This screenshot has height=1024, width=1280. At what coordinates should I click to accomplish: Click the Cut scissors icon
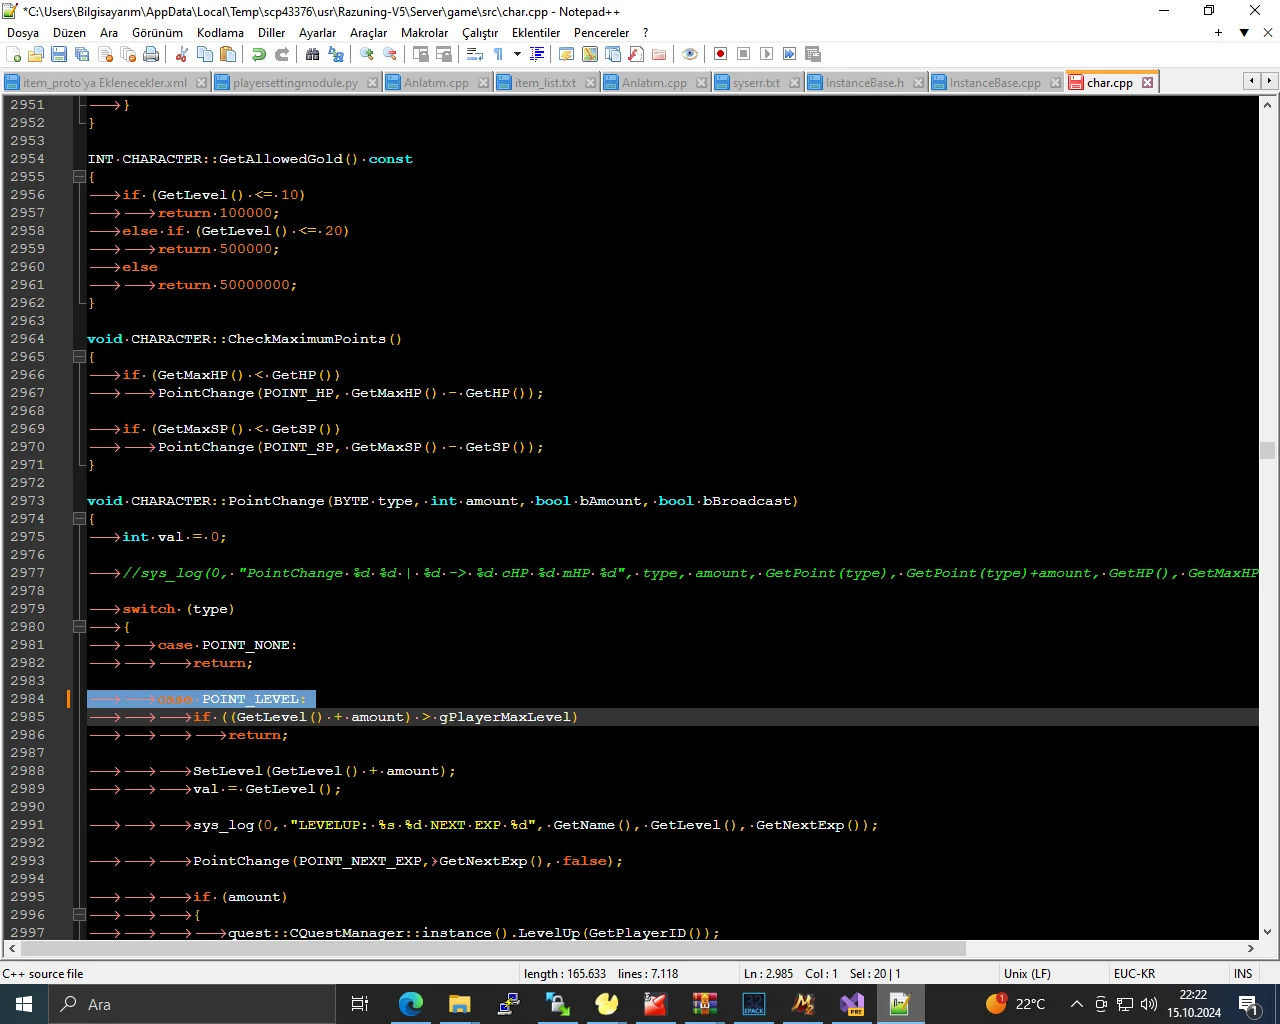pos(181,54)
